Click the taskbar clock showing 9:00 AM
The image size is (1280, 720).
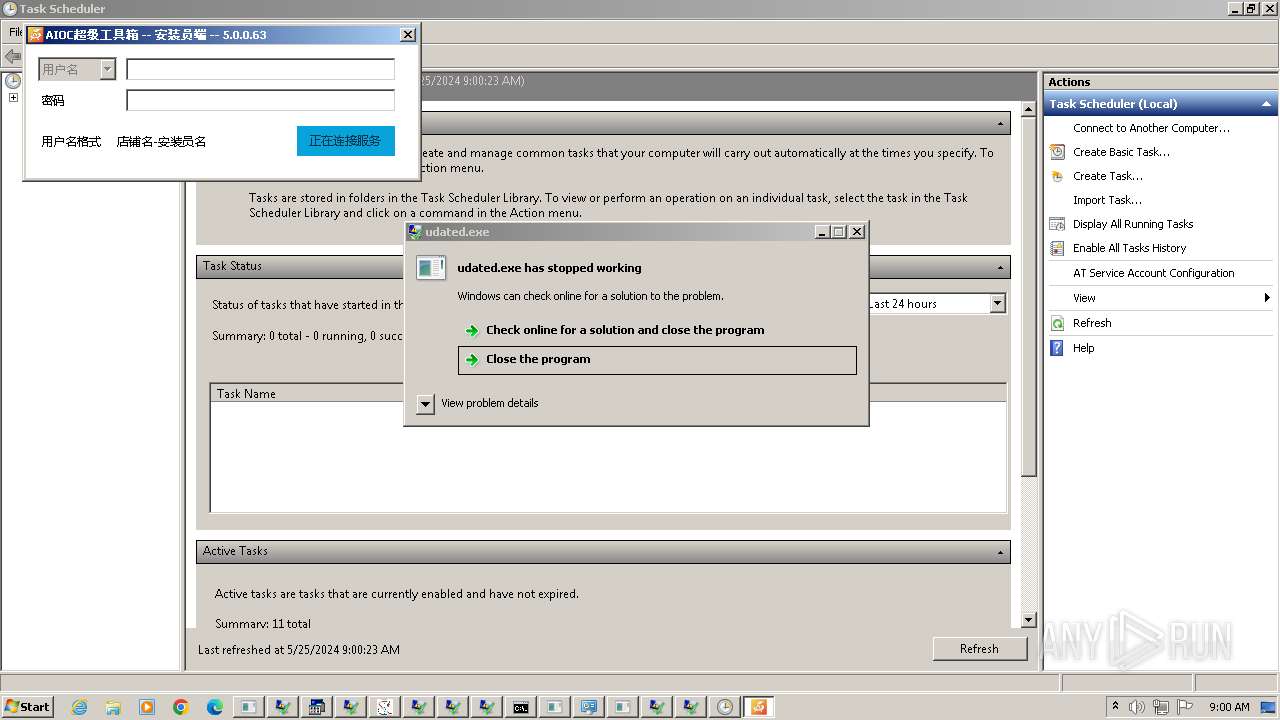click(1229, 707)
